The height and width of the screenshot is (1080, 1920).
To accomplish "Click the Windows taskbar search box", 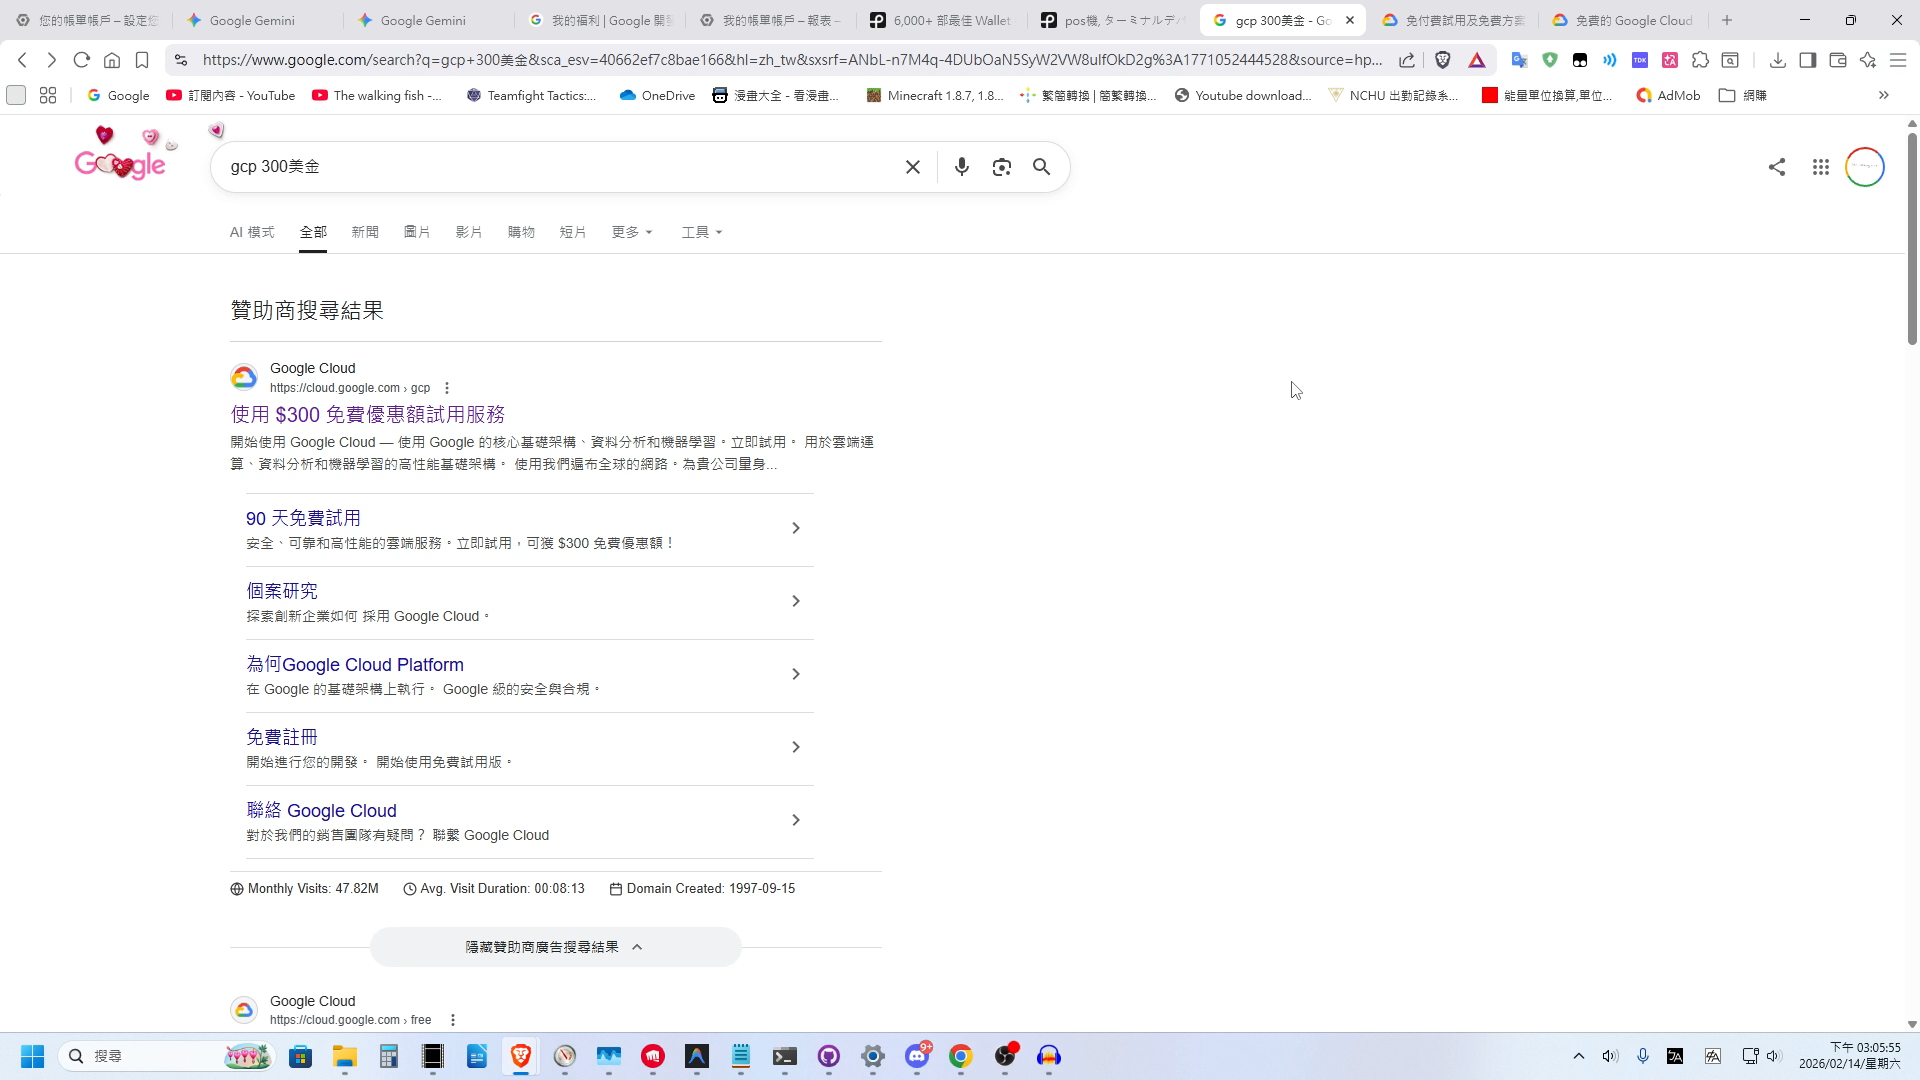I will [166, 1056].
